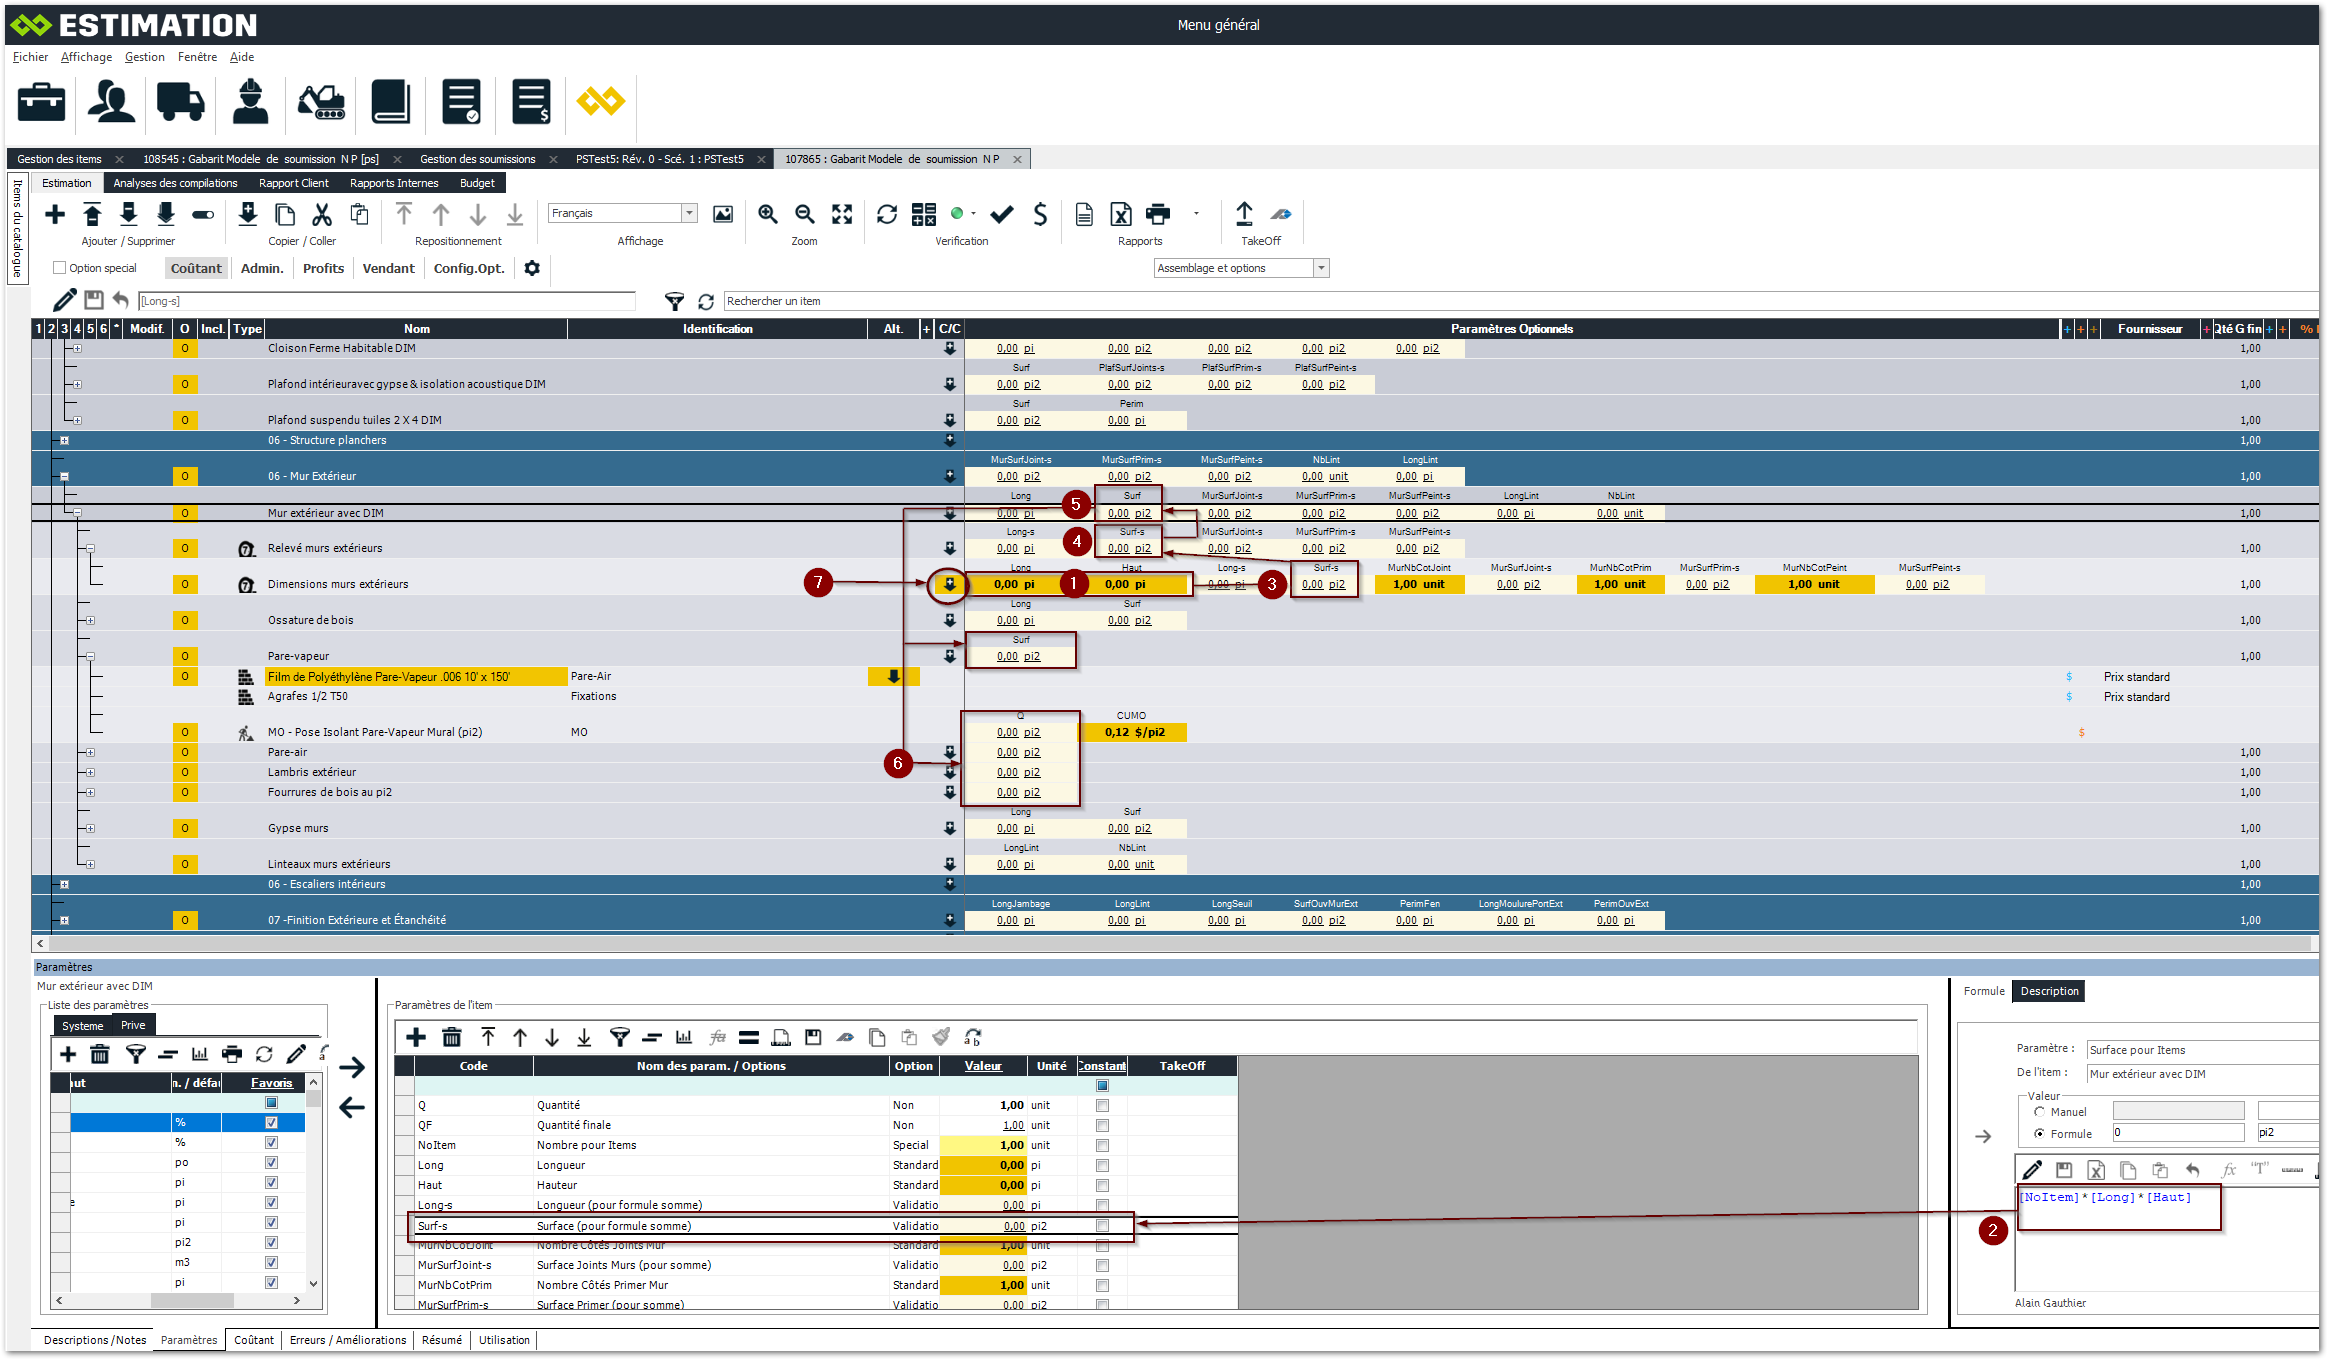Click the scissors cut icon

point(322,214)
